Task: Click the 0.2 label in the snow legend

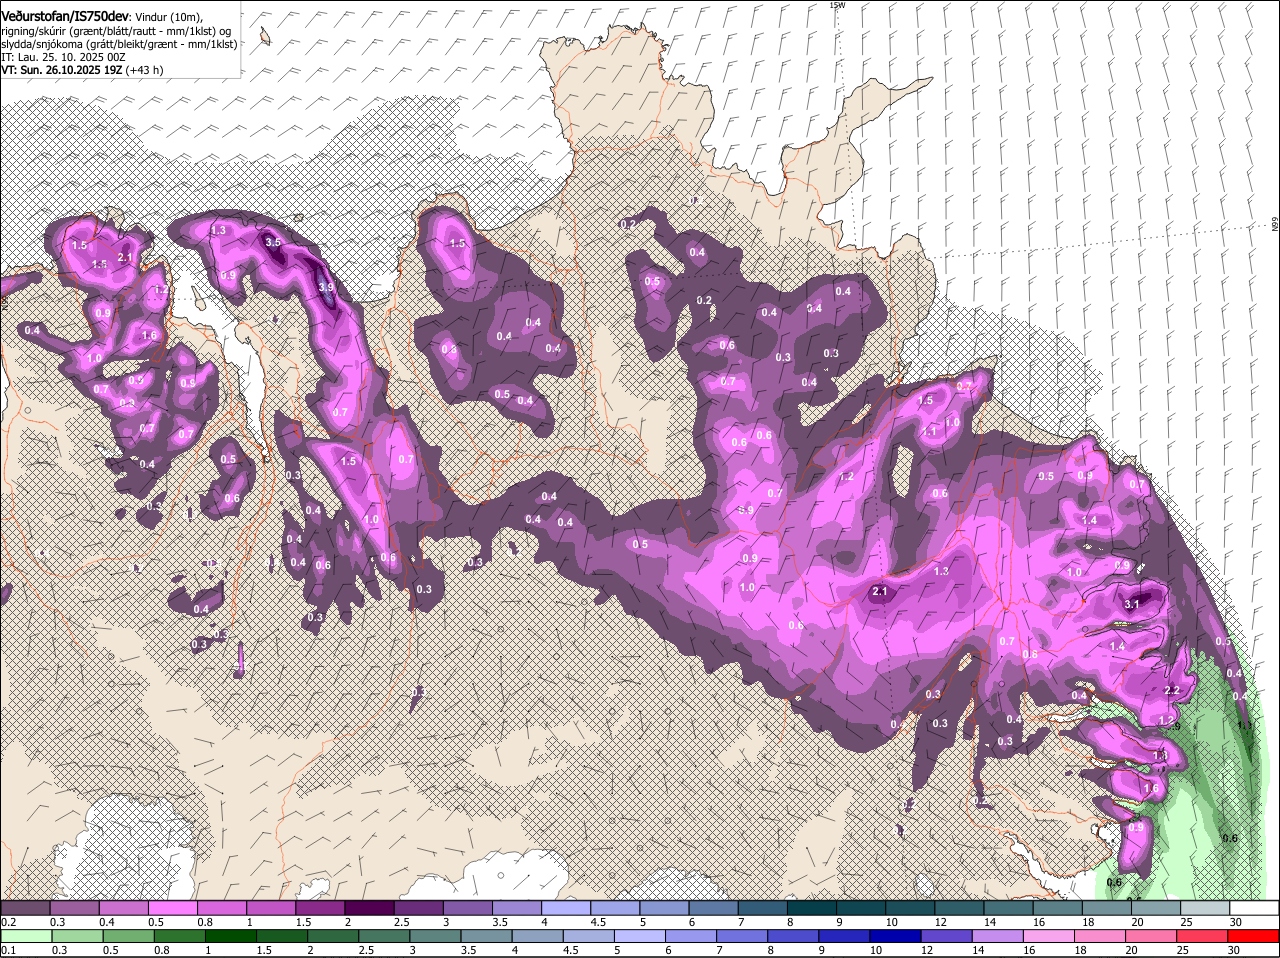Action: click(x=8, y=921)
